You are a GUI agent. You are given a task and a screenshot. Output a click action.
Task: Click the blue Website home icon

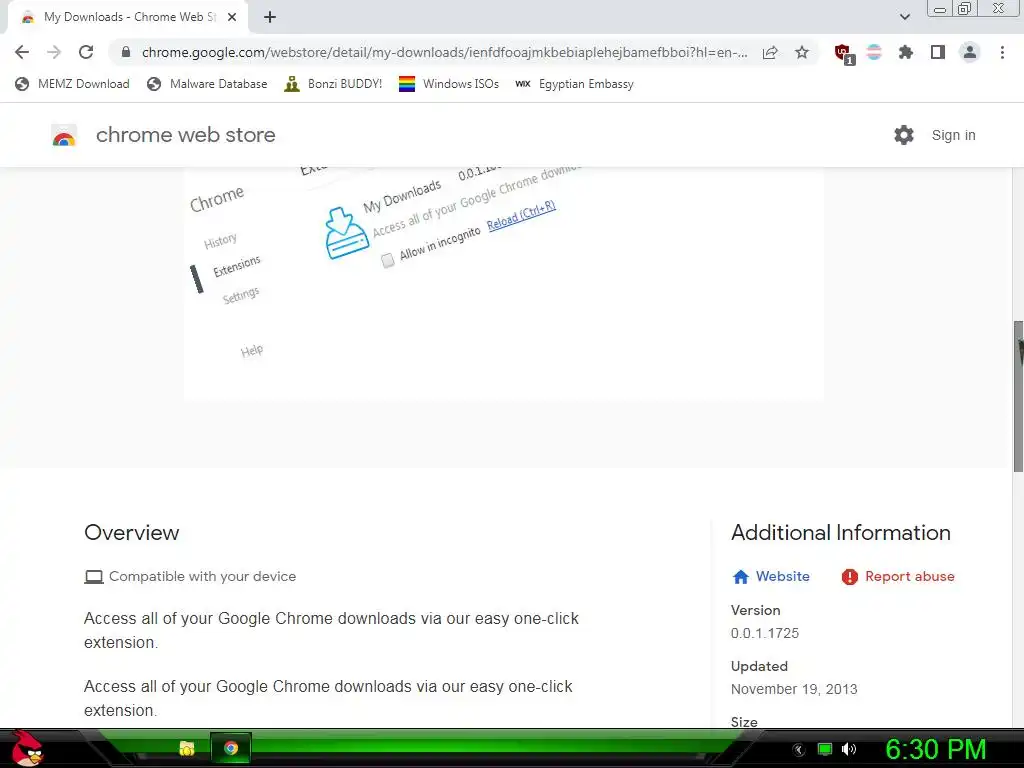tap(741, 577)
